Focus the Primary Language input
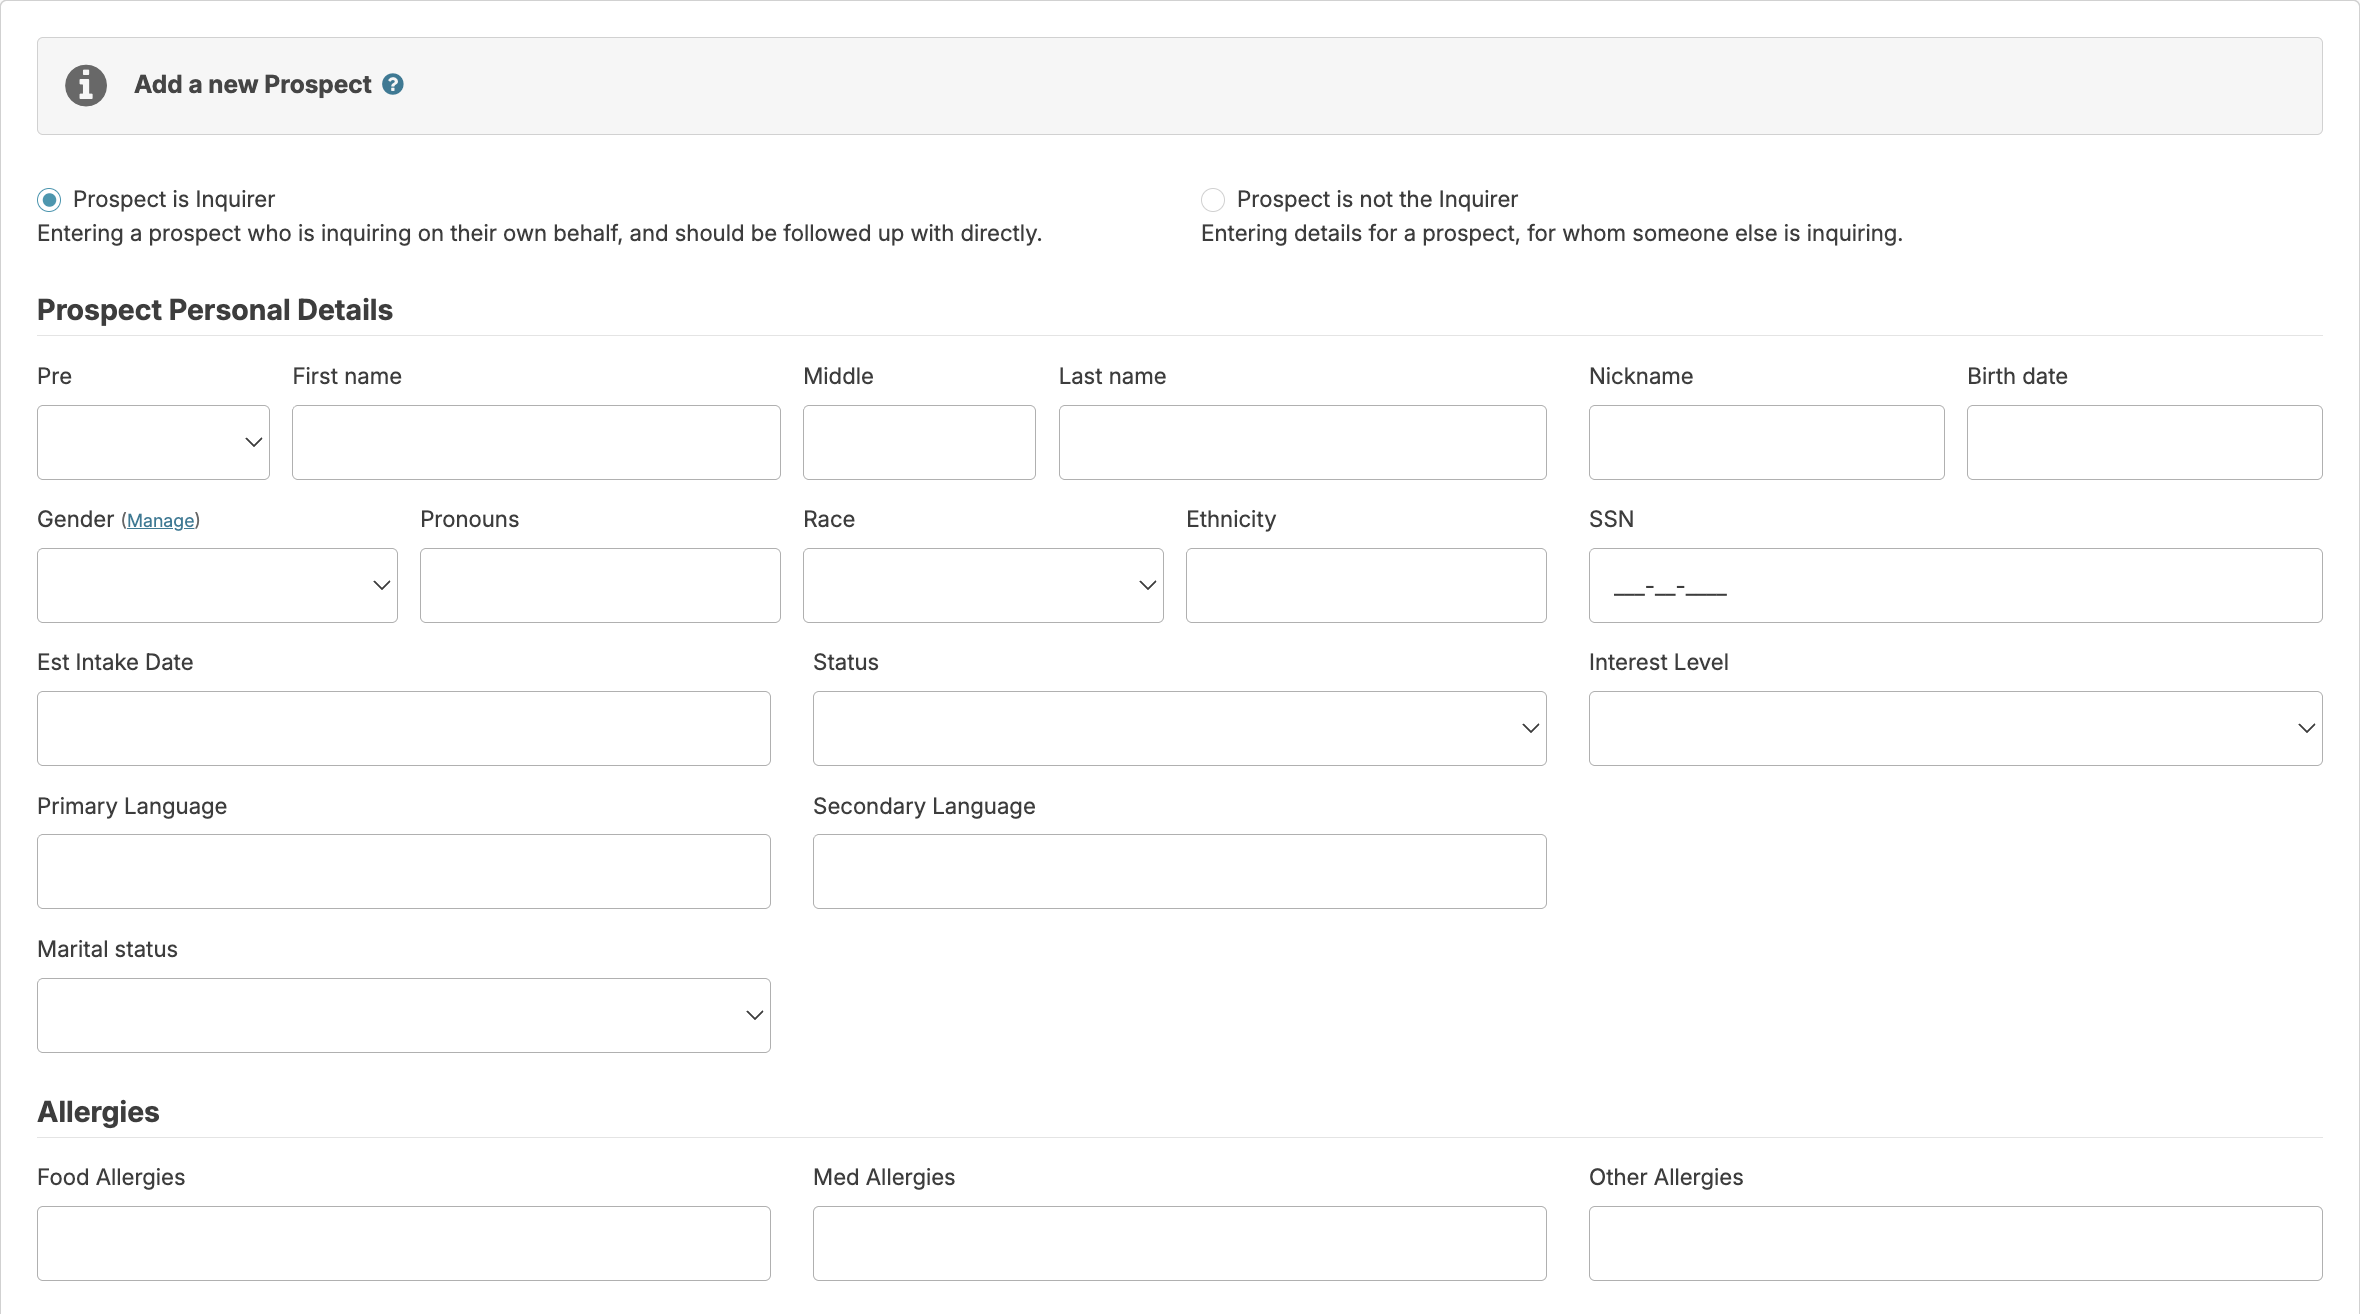The image size is (2360, 1314). click(x=403, y=871)
